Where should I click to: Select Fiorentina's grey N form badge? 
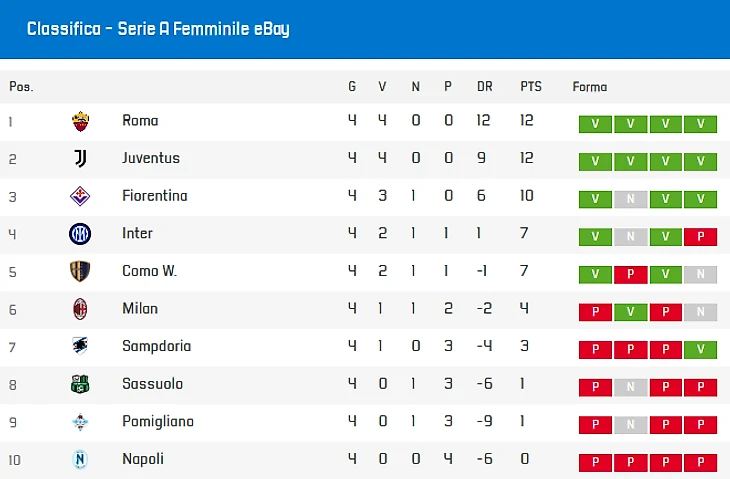click(x=630, y=199)
